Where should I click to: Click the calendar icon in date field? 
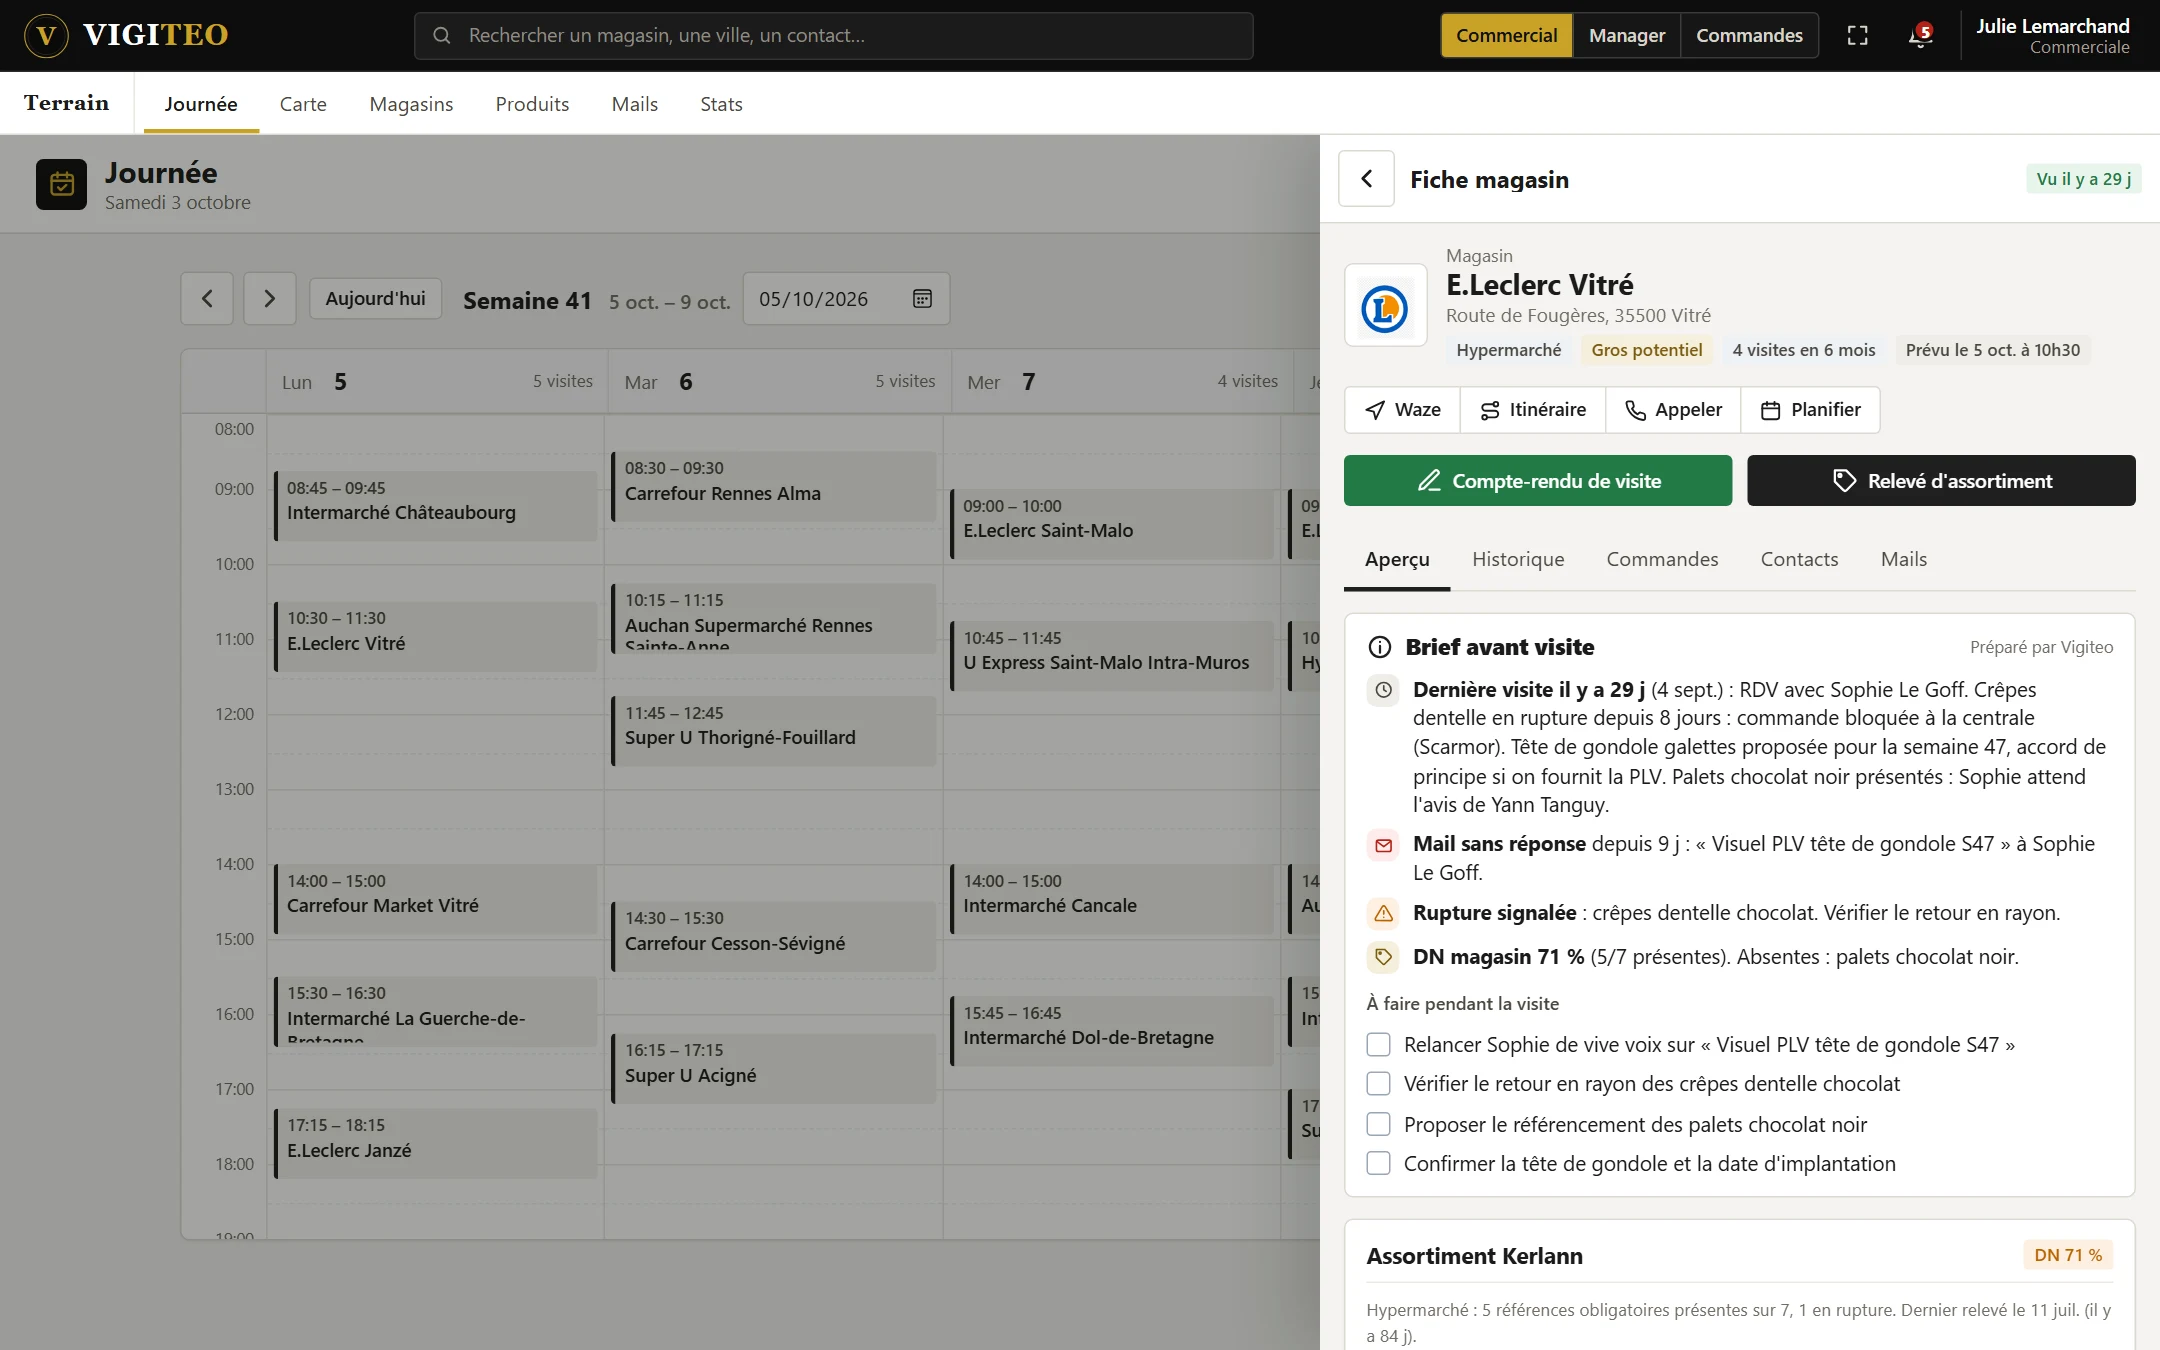point(922,299)
